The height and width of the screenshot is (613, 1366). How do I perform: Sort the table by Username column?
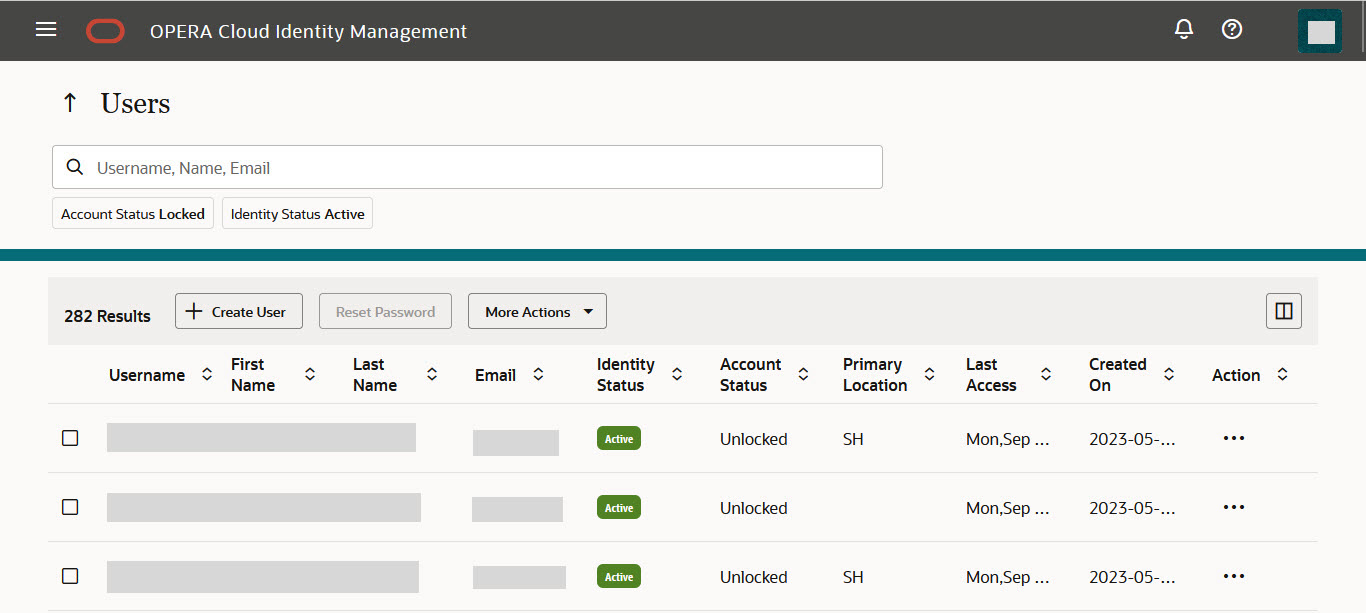206,374
